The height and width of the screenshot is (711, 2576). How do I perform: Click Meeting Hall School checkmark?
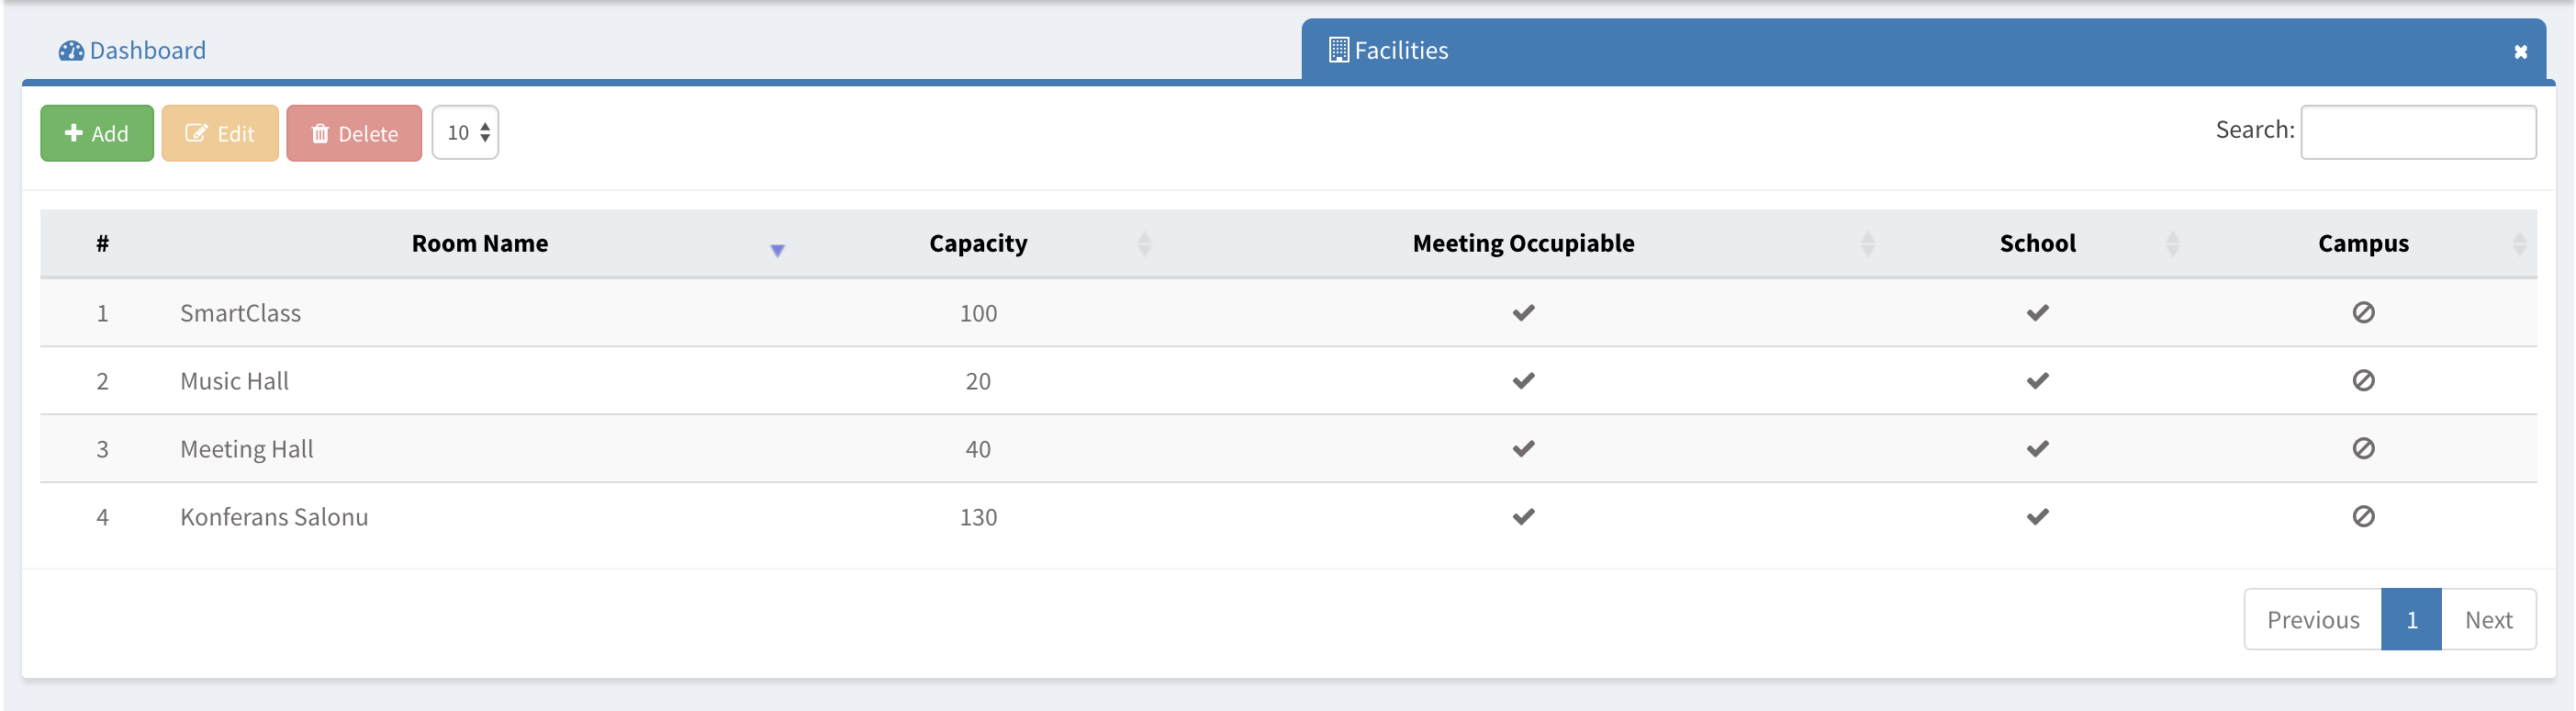2037,449
